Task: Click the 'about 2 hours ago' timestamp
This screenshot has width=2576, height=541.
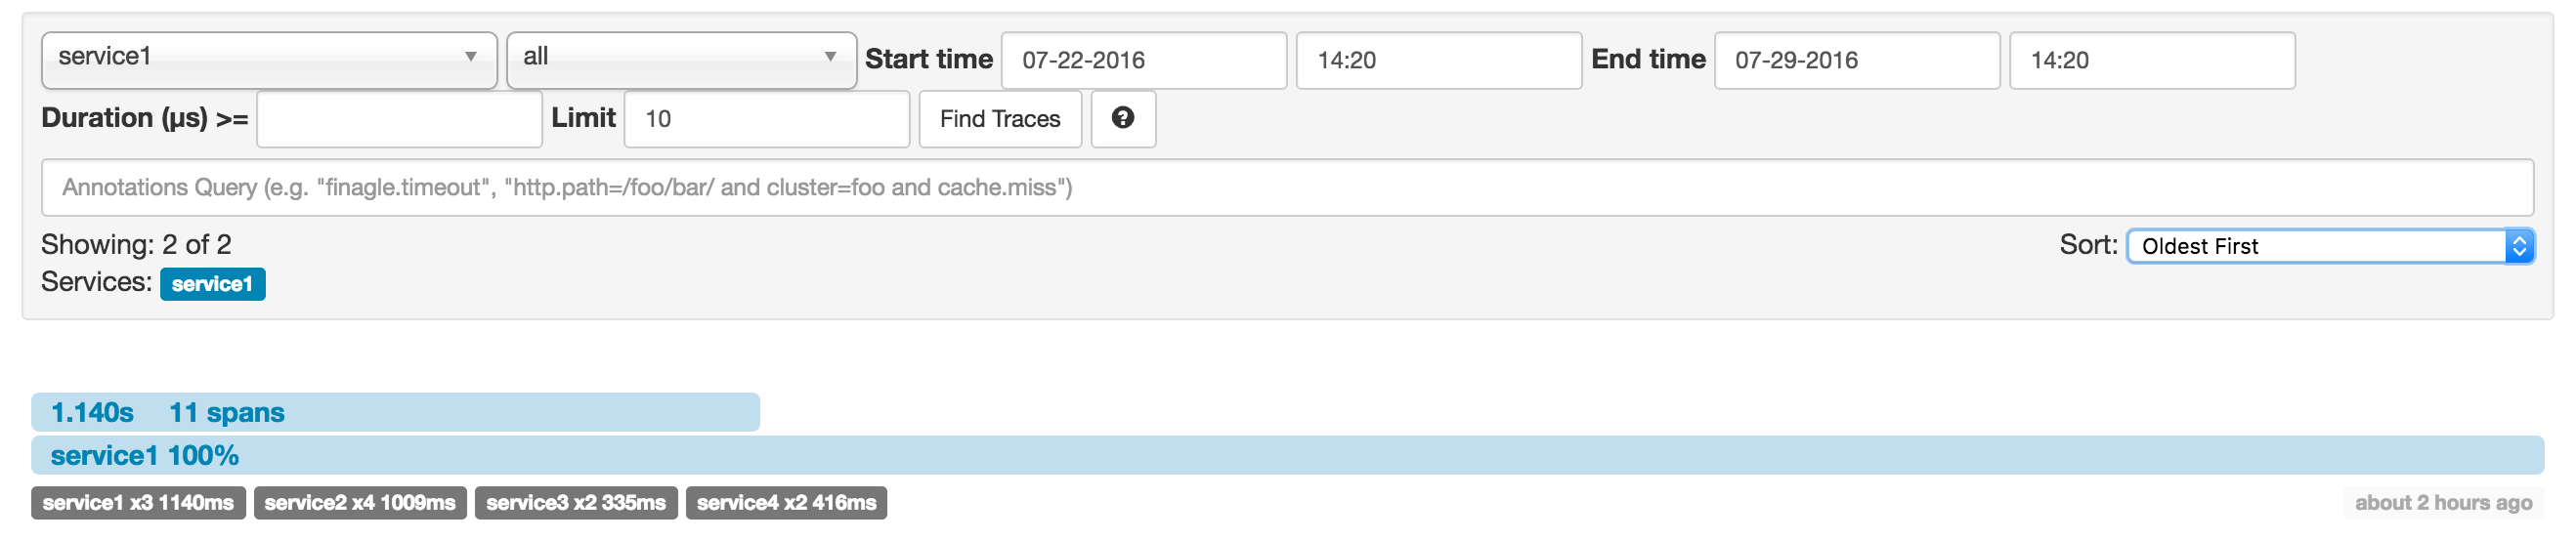Action: click(x=2442, y=503)
